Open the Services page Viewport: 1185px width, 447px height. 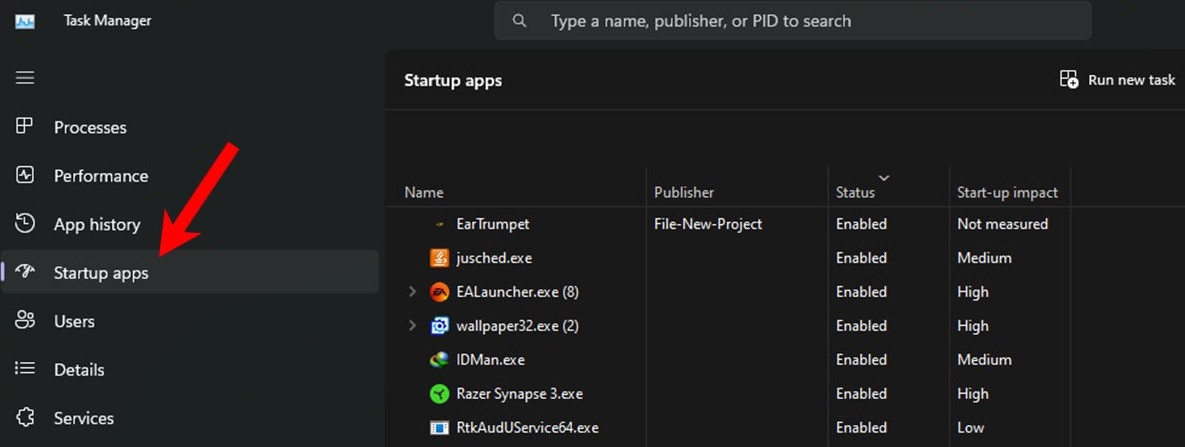190,418
